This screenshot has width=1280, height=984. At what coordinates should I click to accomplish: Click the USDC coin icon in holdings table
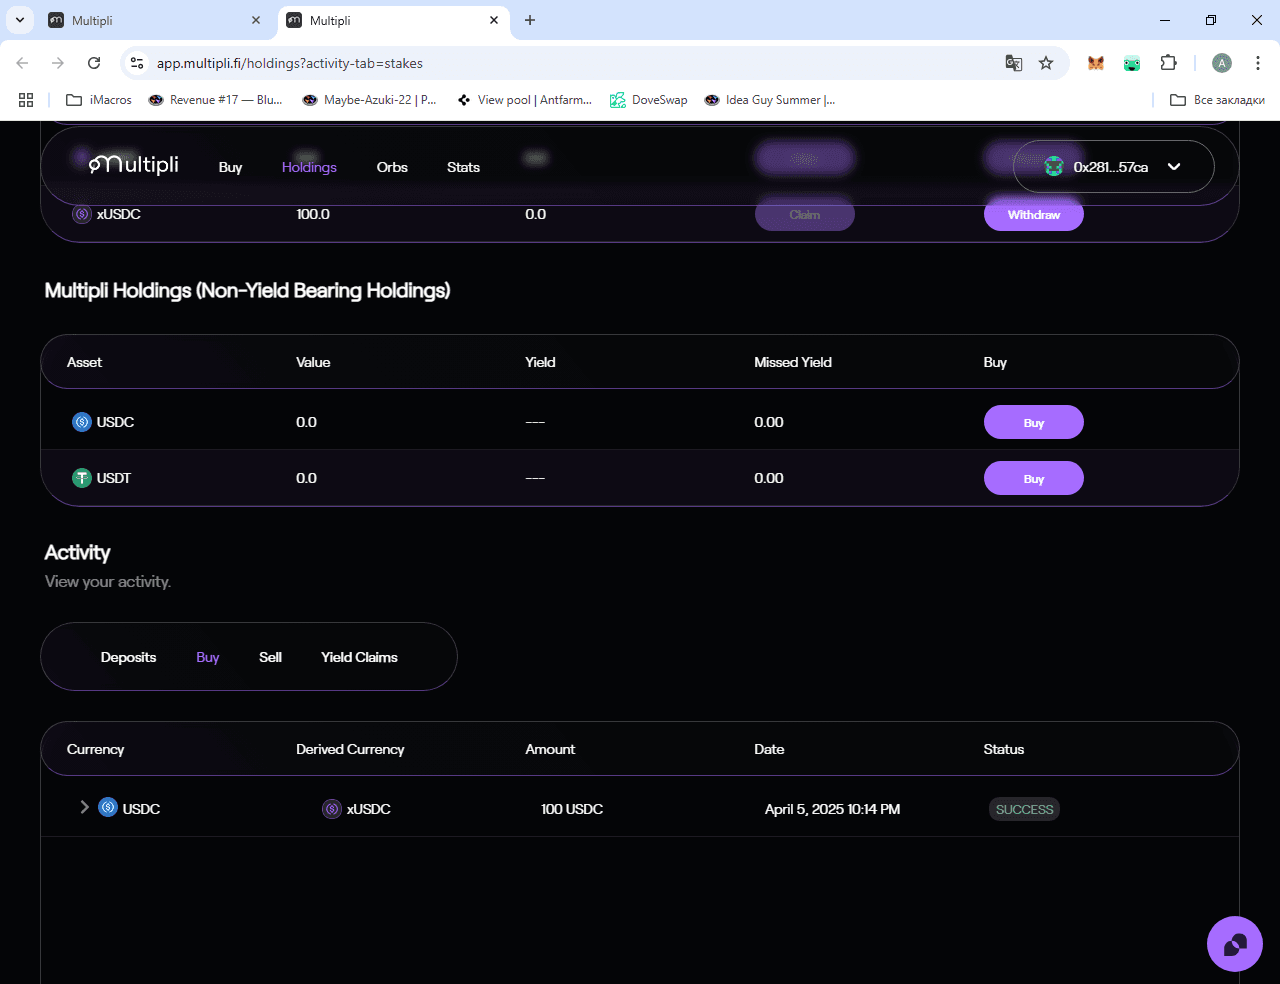82,422
